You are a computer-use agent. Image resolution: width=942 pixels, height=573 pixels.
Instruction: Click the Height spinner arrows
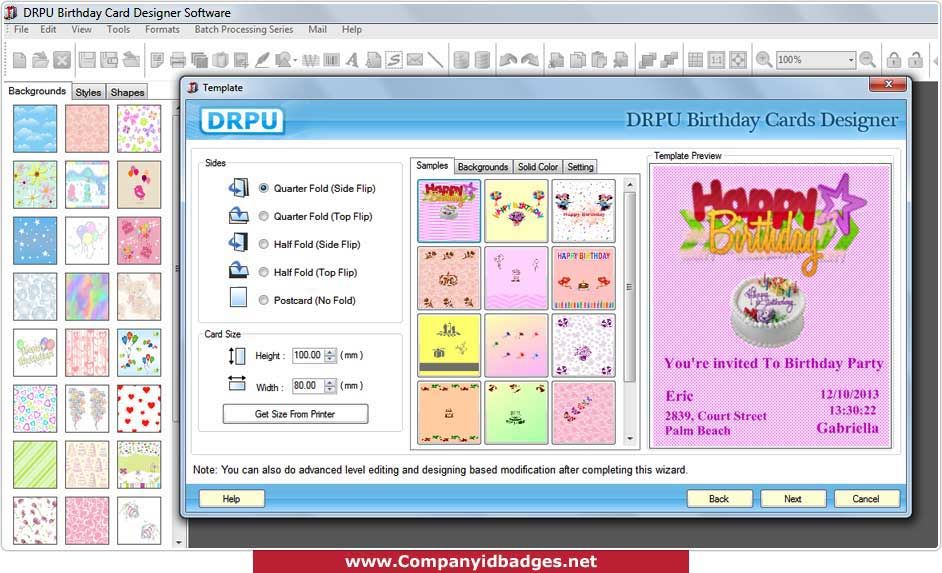tap(330, 355)
